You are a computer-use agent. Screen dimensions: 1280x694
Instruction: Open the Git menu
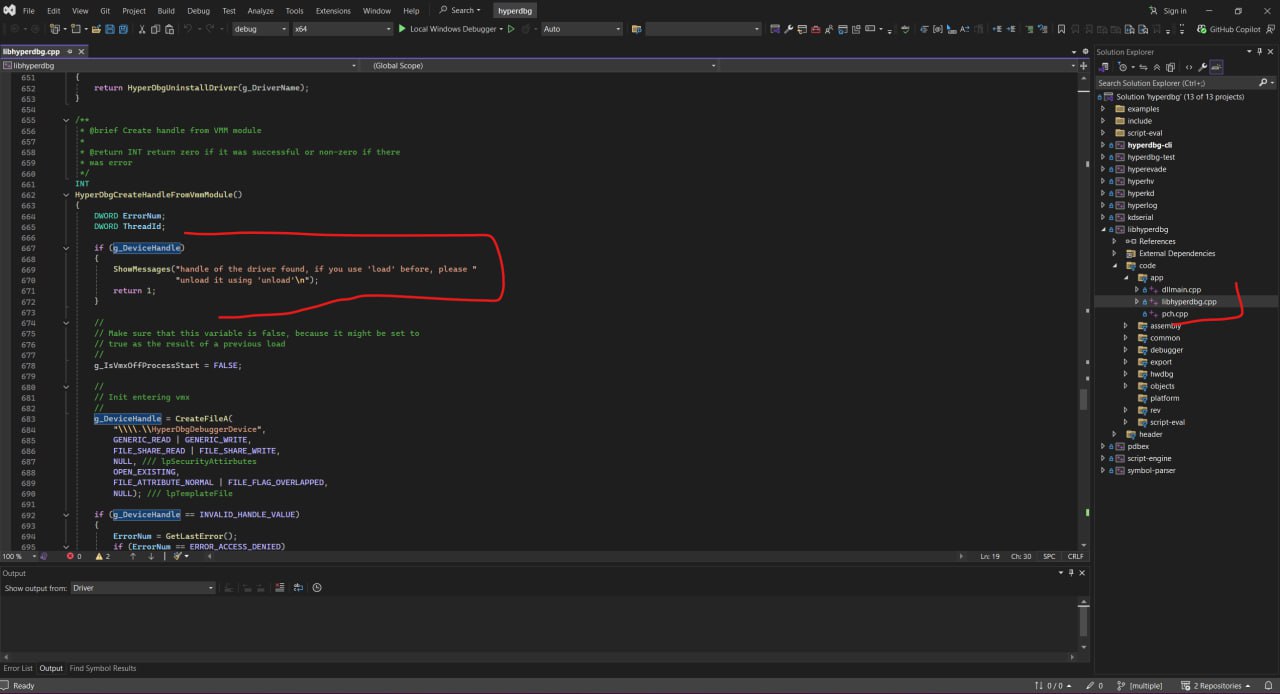[x=105, y=11]
